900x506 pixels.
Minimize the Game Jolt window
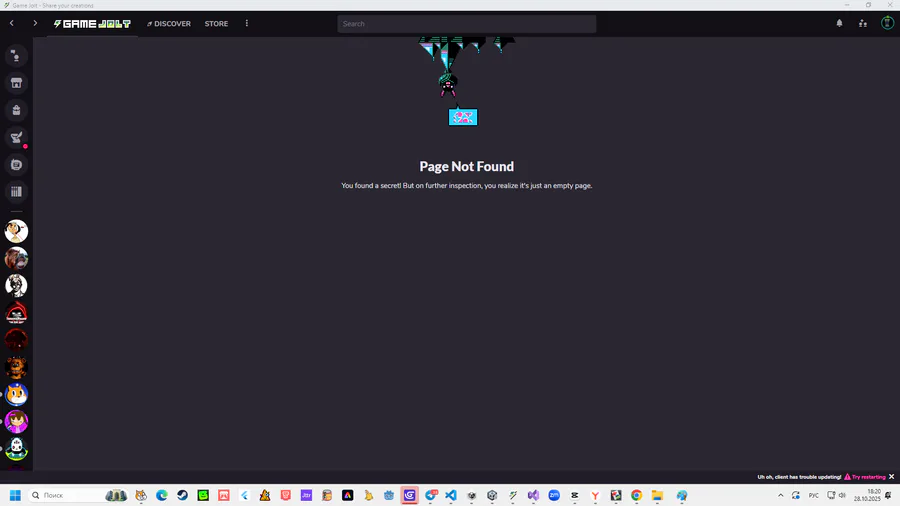(847, 5)
